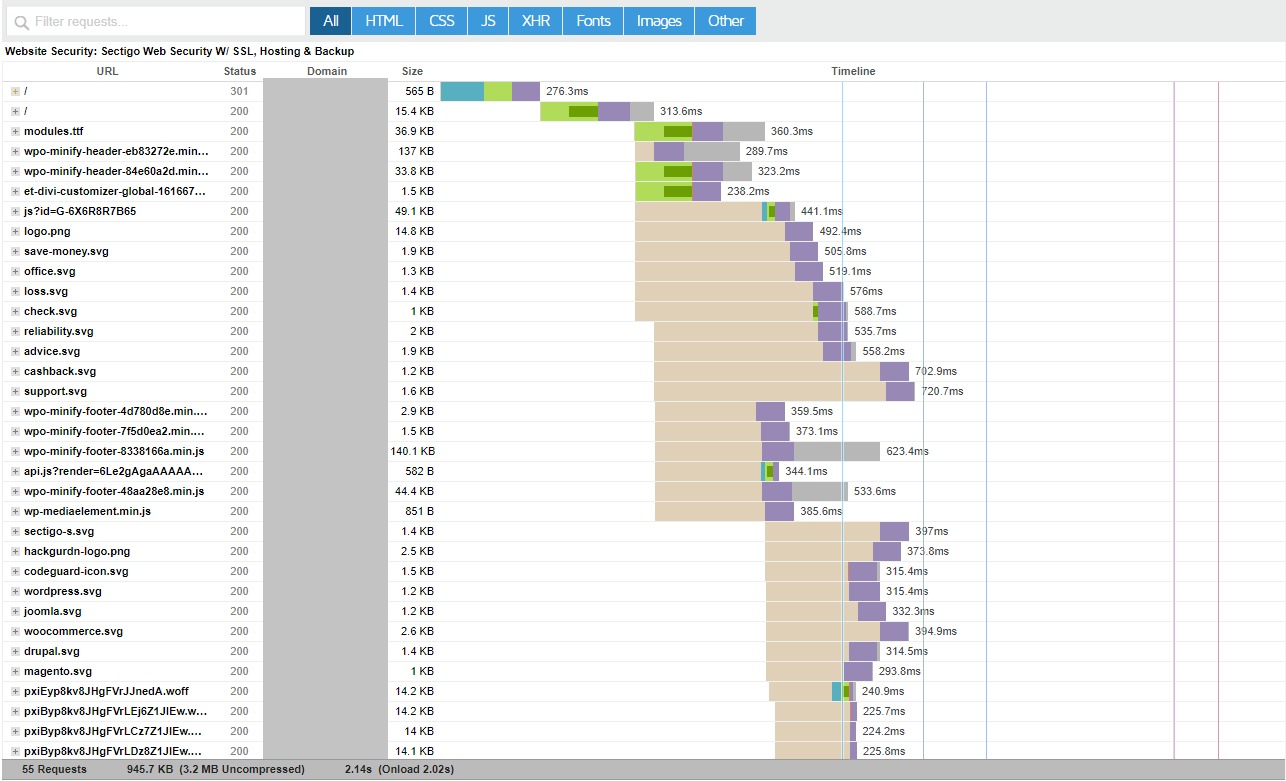Select the All filter tab
The image size is (1286, 781).
point(330,21)
